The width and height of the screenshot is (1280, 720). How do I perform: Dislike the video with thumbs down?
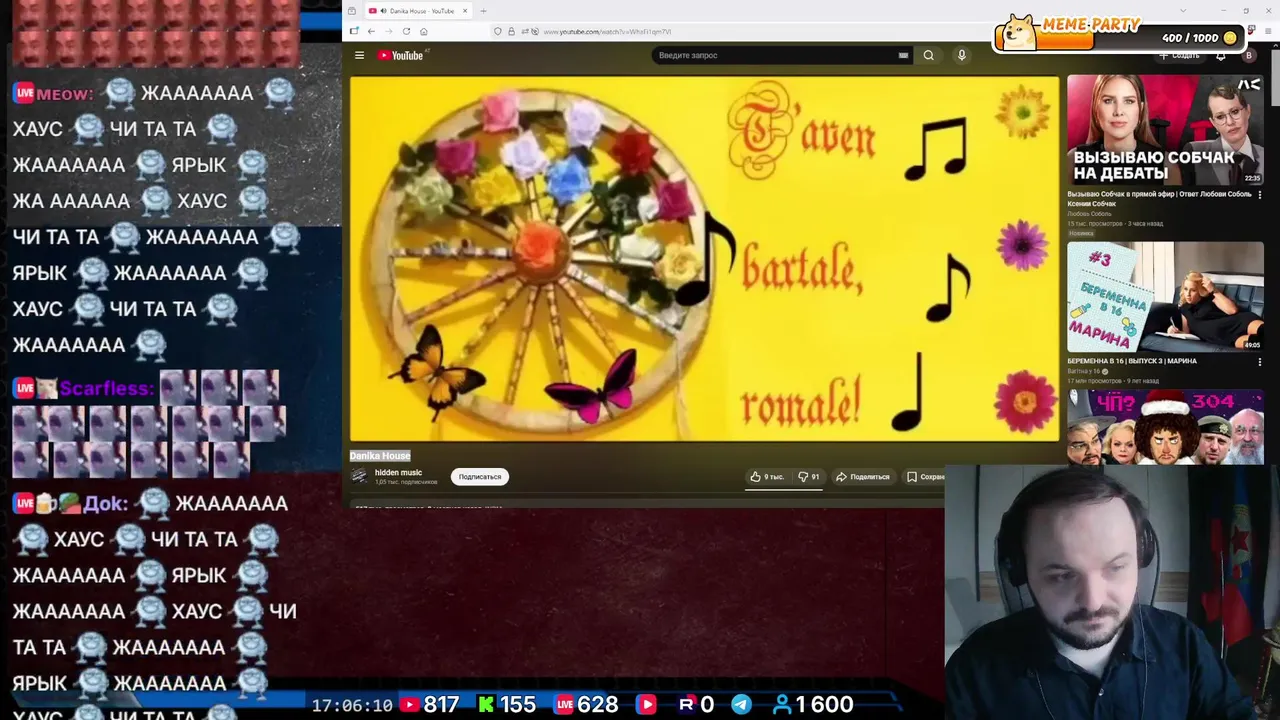(x=809, y=477)
